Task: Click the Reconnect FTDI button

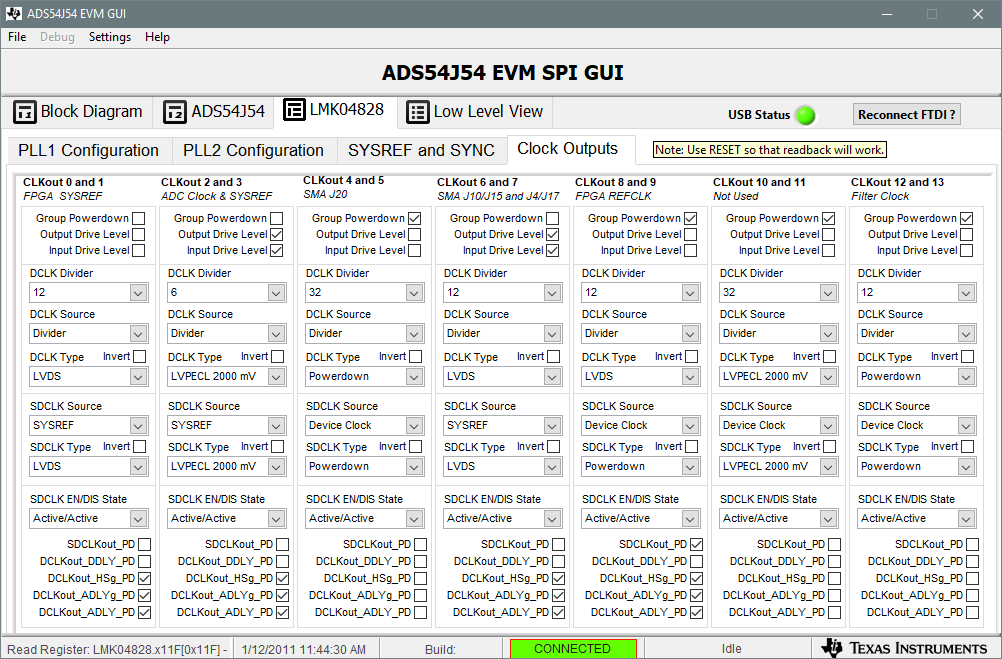Action: pos(907,114)
